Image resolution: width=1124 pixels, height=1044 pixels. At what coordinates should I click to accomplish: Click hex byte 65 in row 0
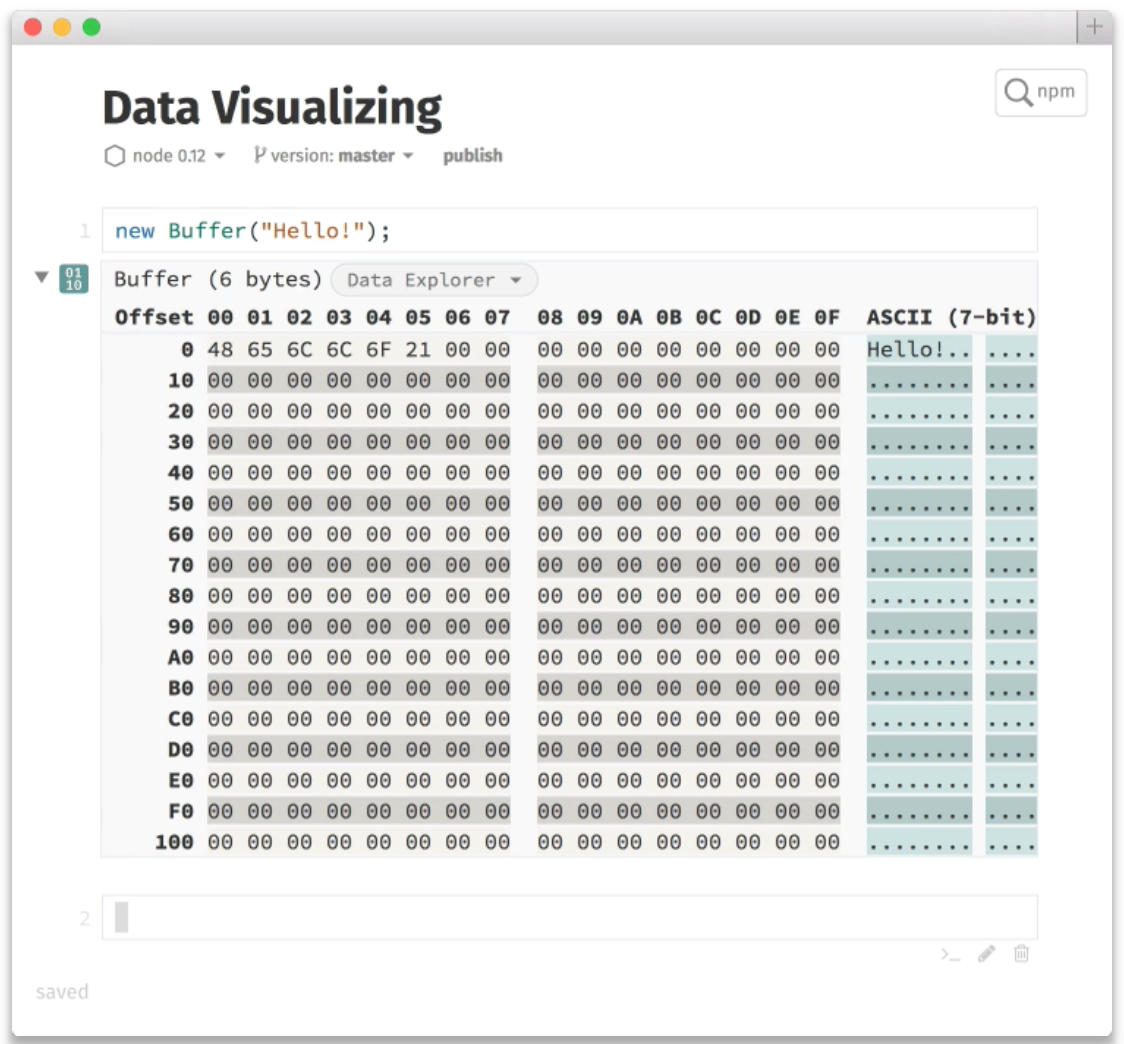tap(259, 349)
